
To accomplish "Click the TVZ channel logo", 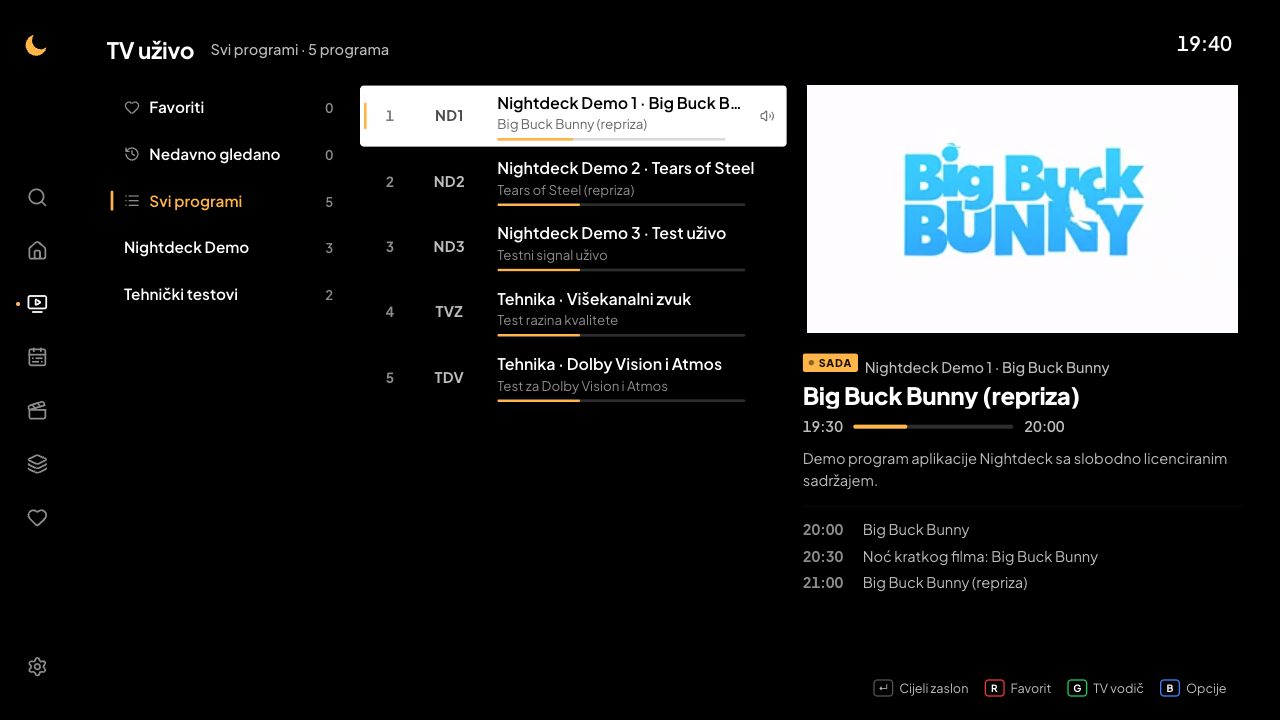I will coord(449,312).
